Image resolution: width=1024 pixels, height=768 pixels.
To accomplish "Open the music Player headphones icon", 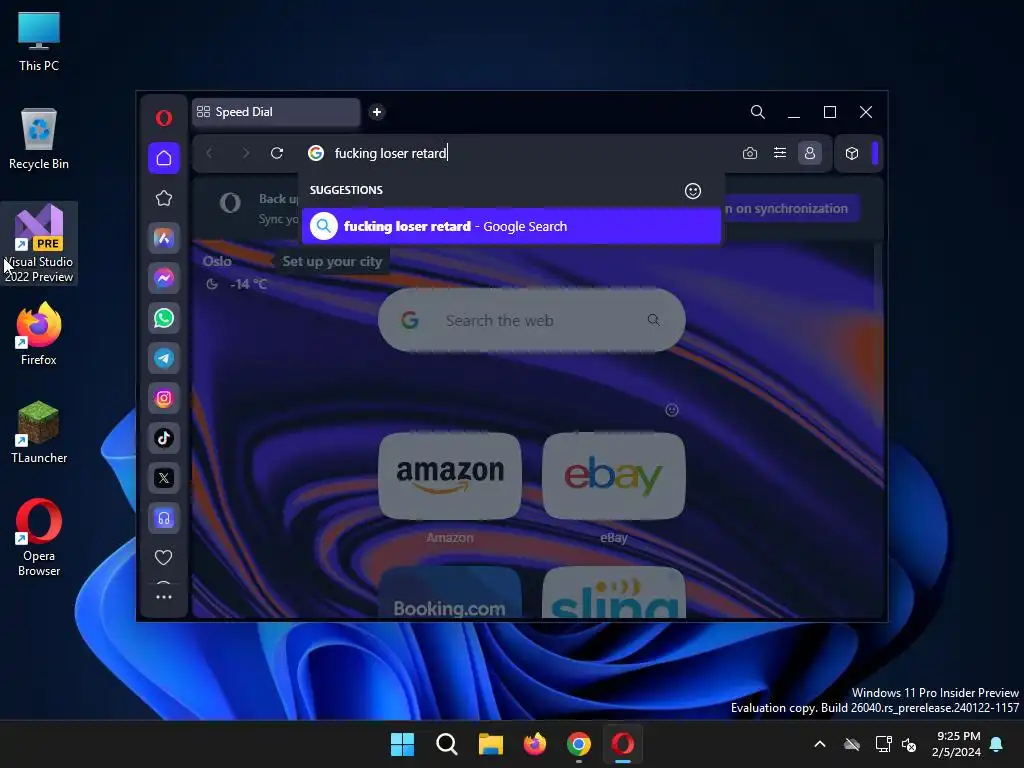I will pos(164,519).
